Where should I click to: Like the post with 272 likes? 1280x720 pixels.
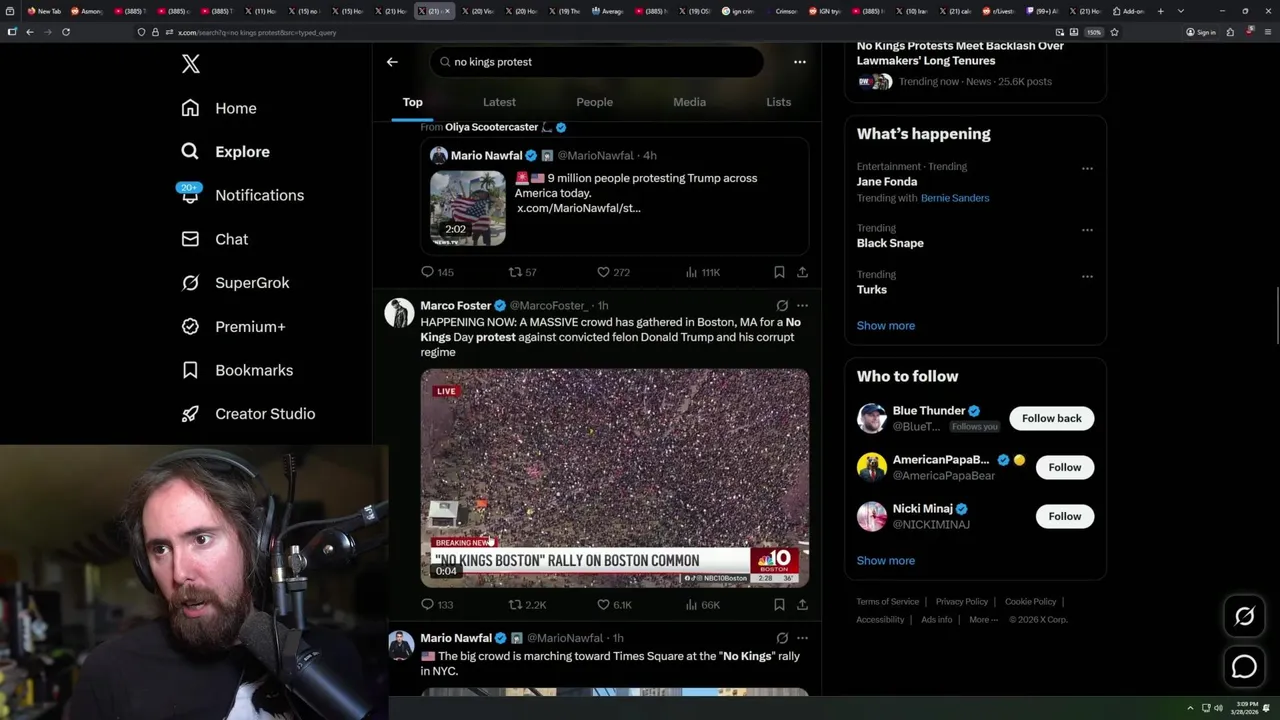click(x=613, y=272)
